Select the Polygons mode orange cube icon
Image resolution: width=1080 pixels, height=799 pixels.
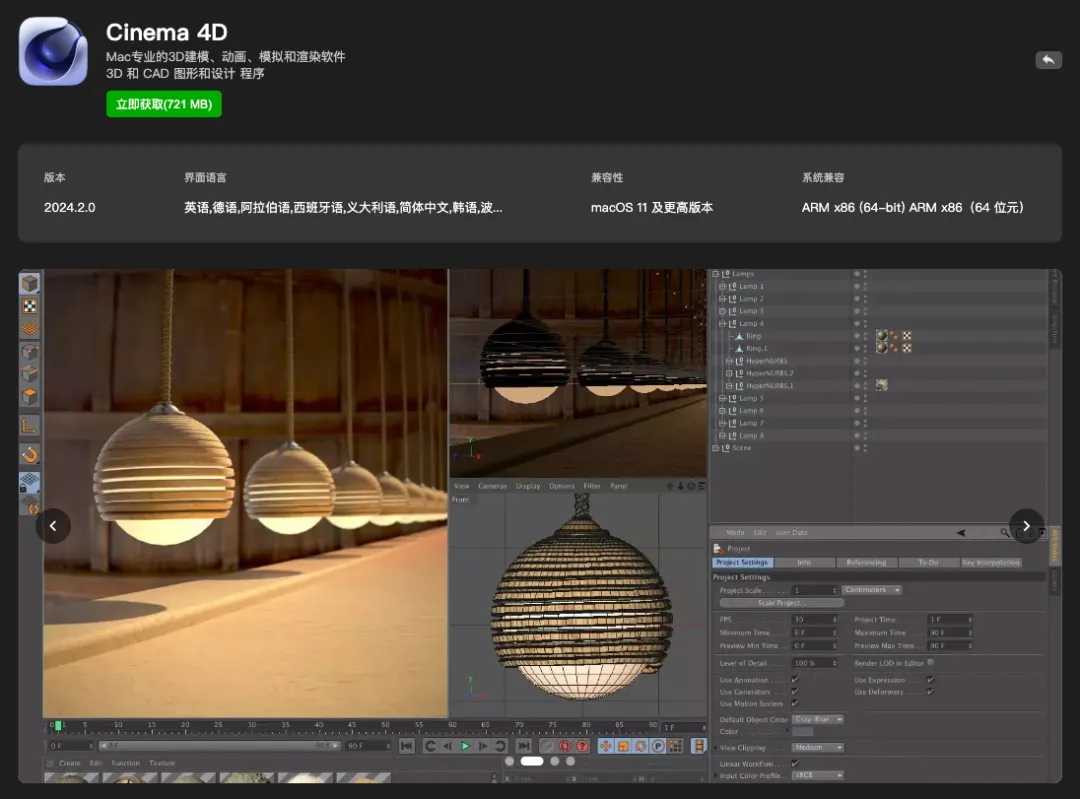[x=30, y=397]
